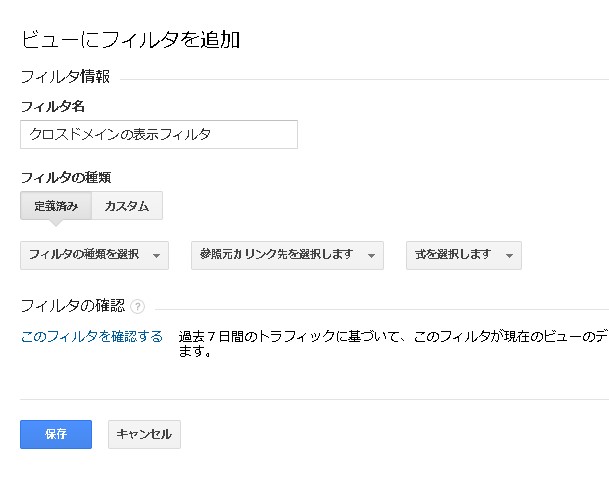Click the arrow on 参照元かリンク先 dropdown

point(372,256)
